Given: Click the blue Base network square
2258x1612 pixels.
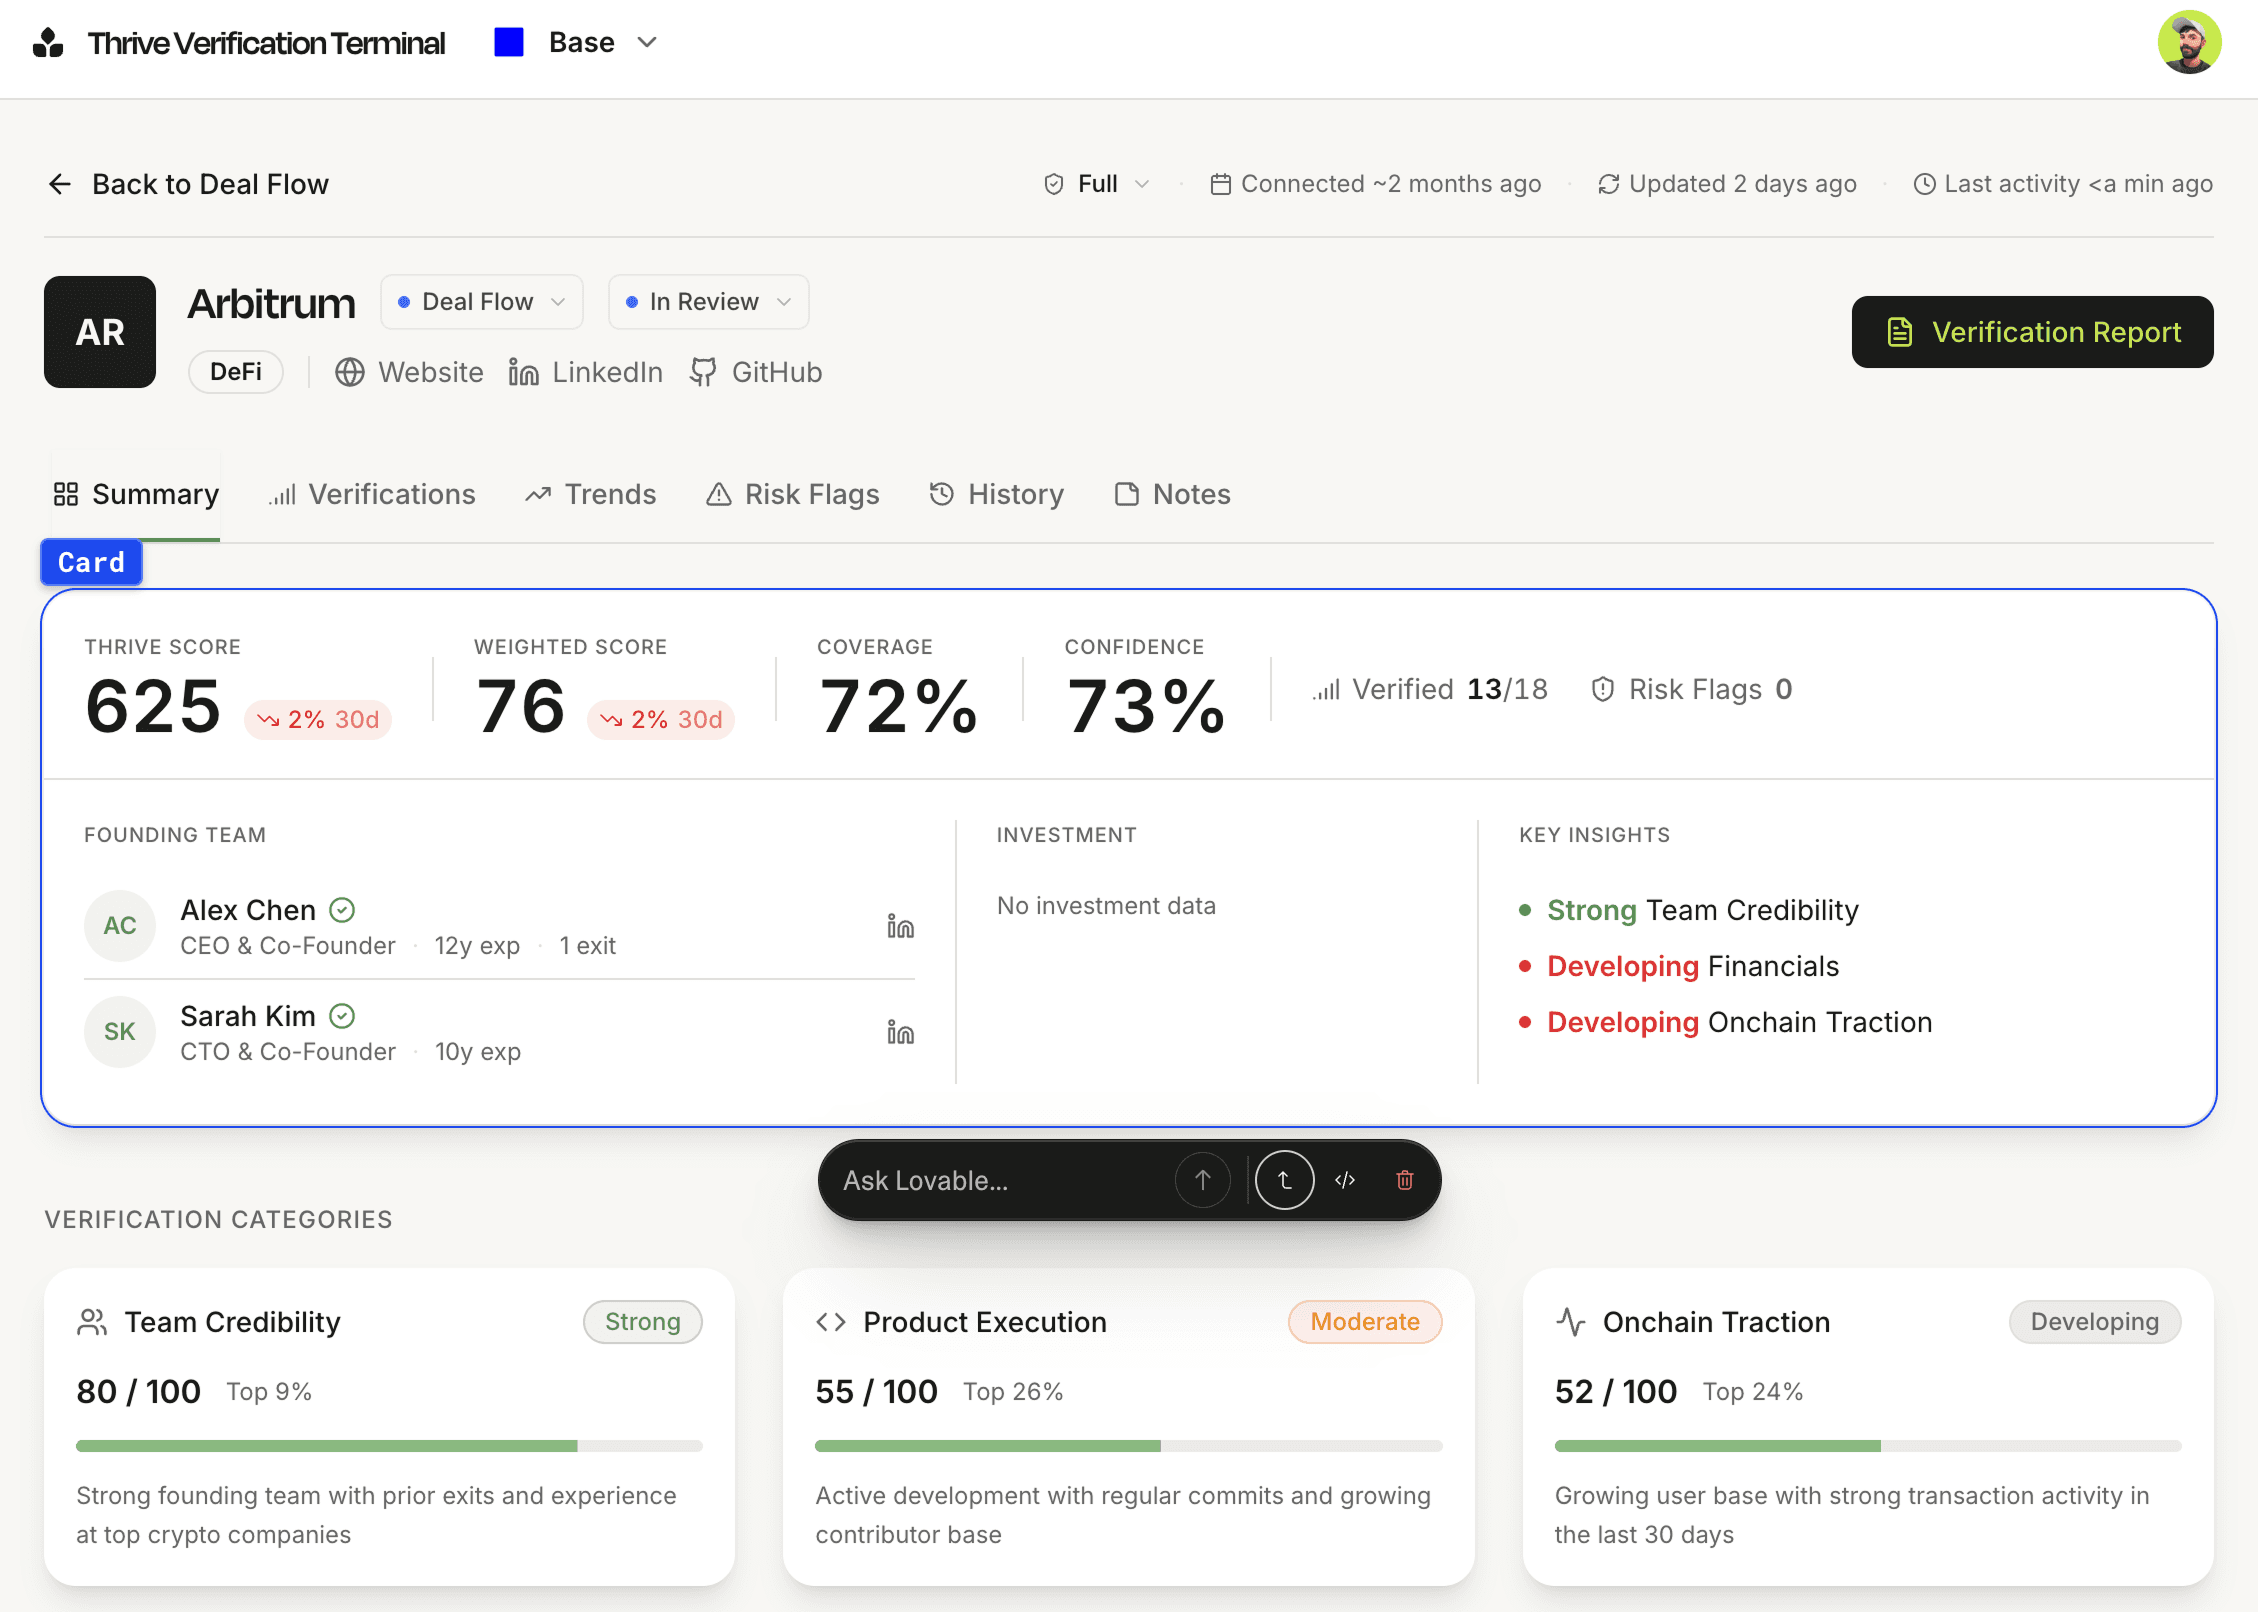Looking at the screenshot, I should [x=509, y=42].
